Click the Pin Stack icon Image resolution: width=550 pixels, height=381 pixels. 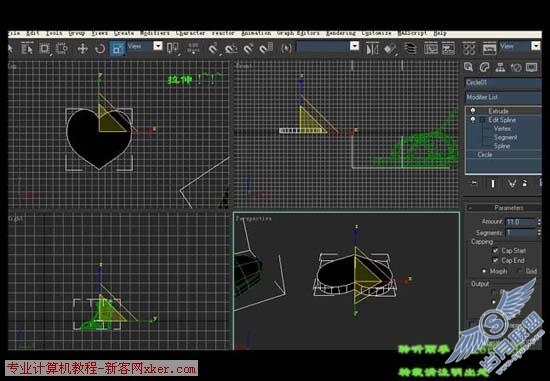[x=474, y=183]
